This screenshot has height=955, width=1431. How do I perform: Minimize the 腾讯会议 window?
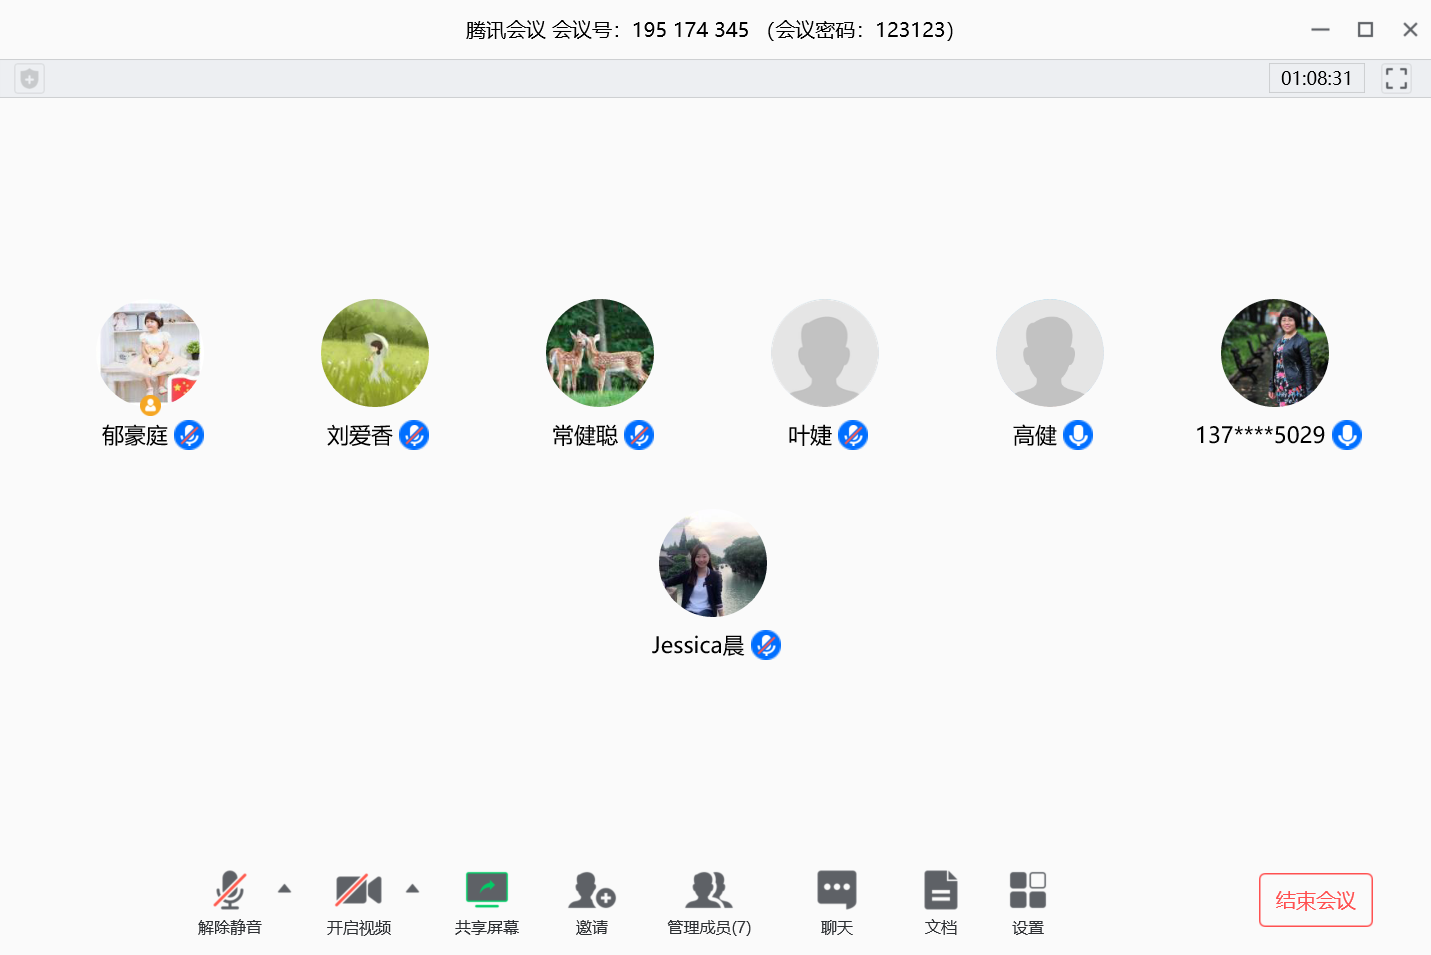coord(1320,30)
